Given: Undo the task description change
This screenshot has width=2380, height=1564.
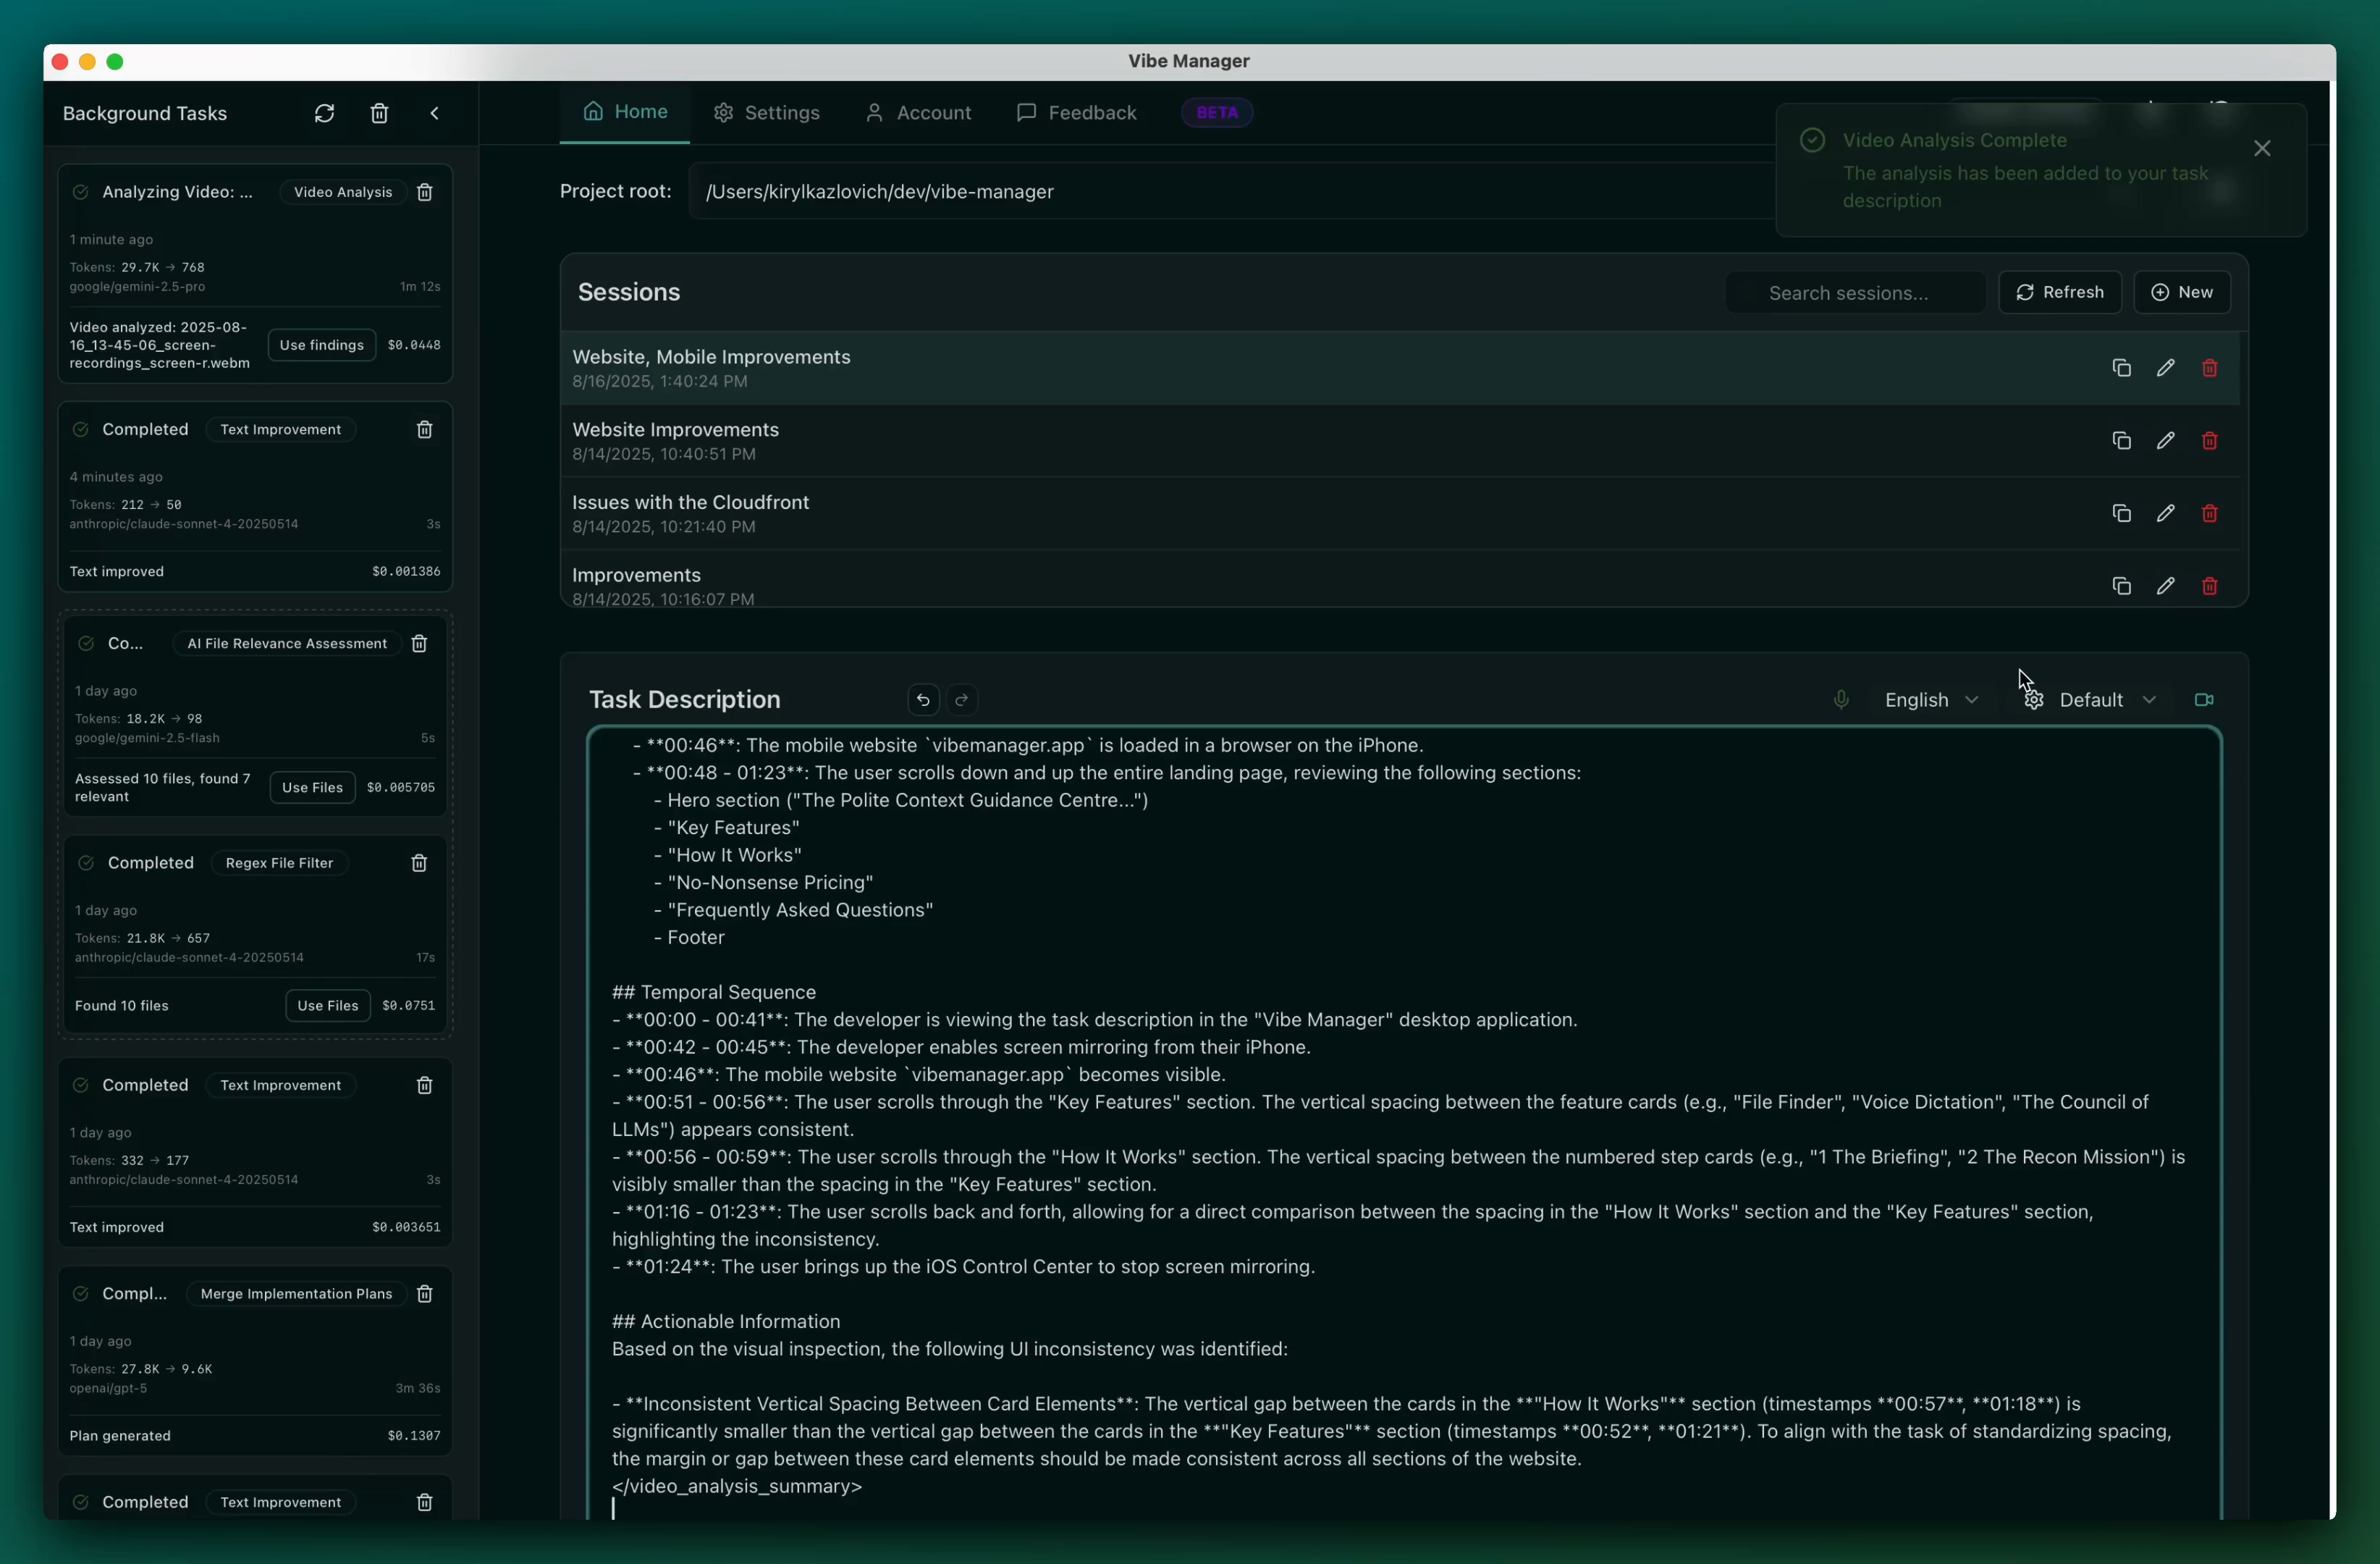Looking at the screenshot, I should [923, 700].
